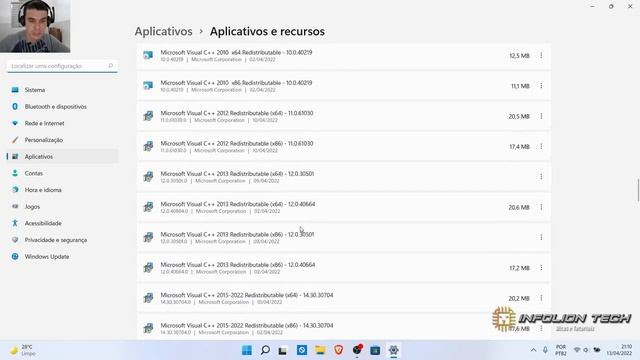Image resolution: width=640 pixels, height=360 pixels.
Task: Select 'Microsoft Visual C++ 2013 Redistributable (x86) - 12.0.30501' title
Action: point(237,235)
